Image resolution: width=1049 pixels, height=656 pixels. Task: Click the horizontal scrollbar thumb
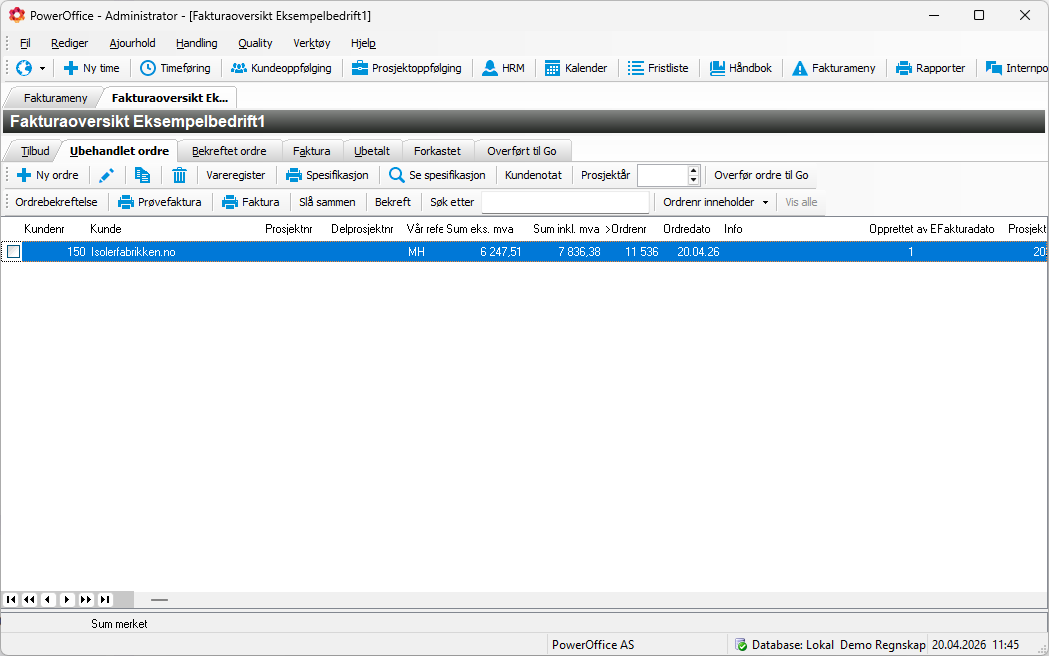(159, 599)
